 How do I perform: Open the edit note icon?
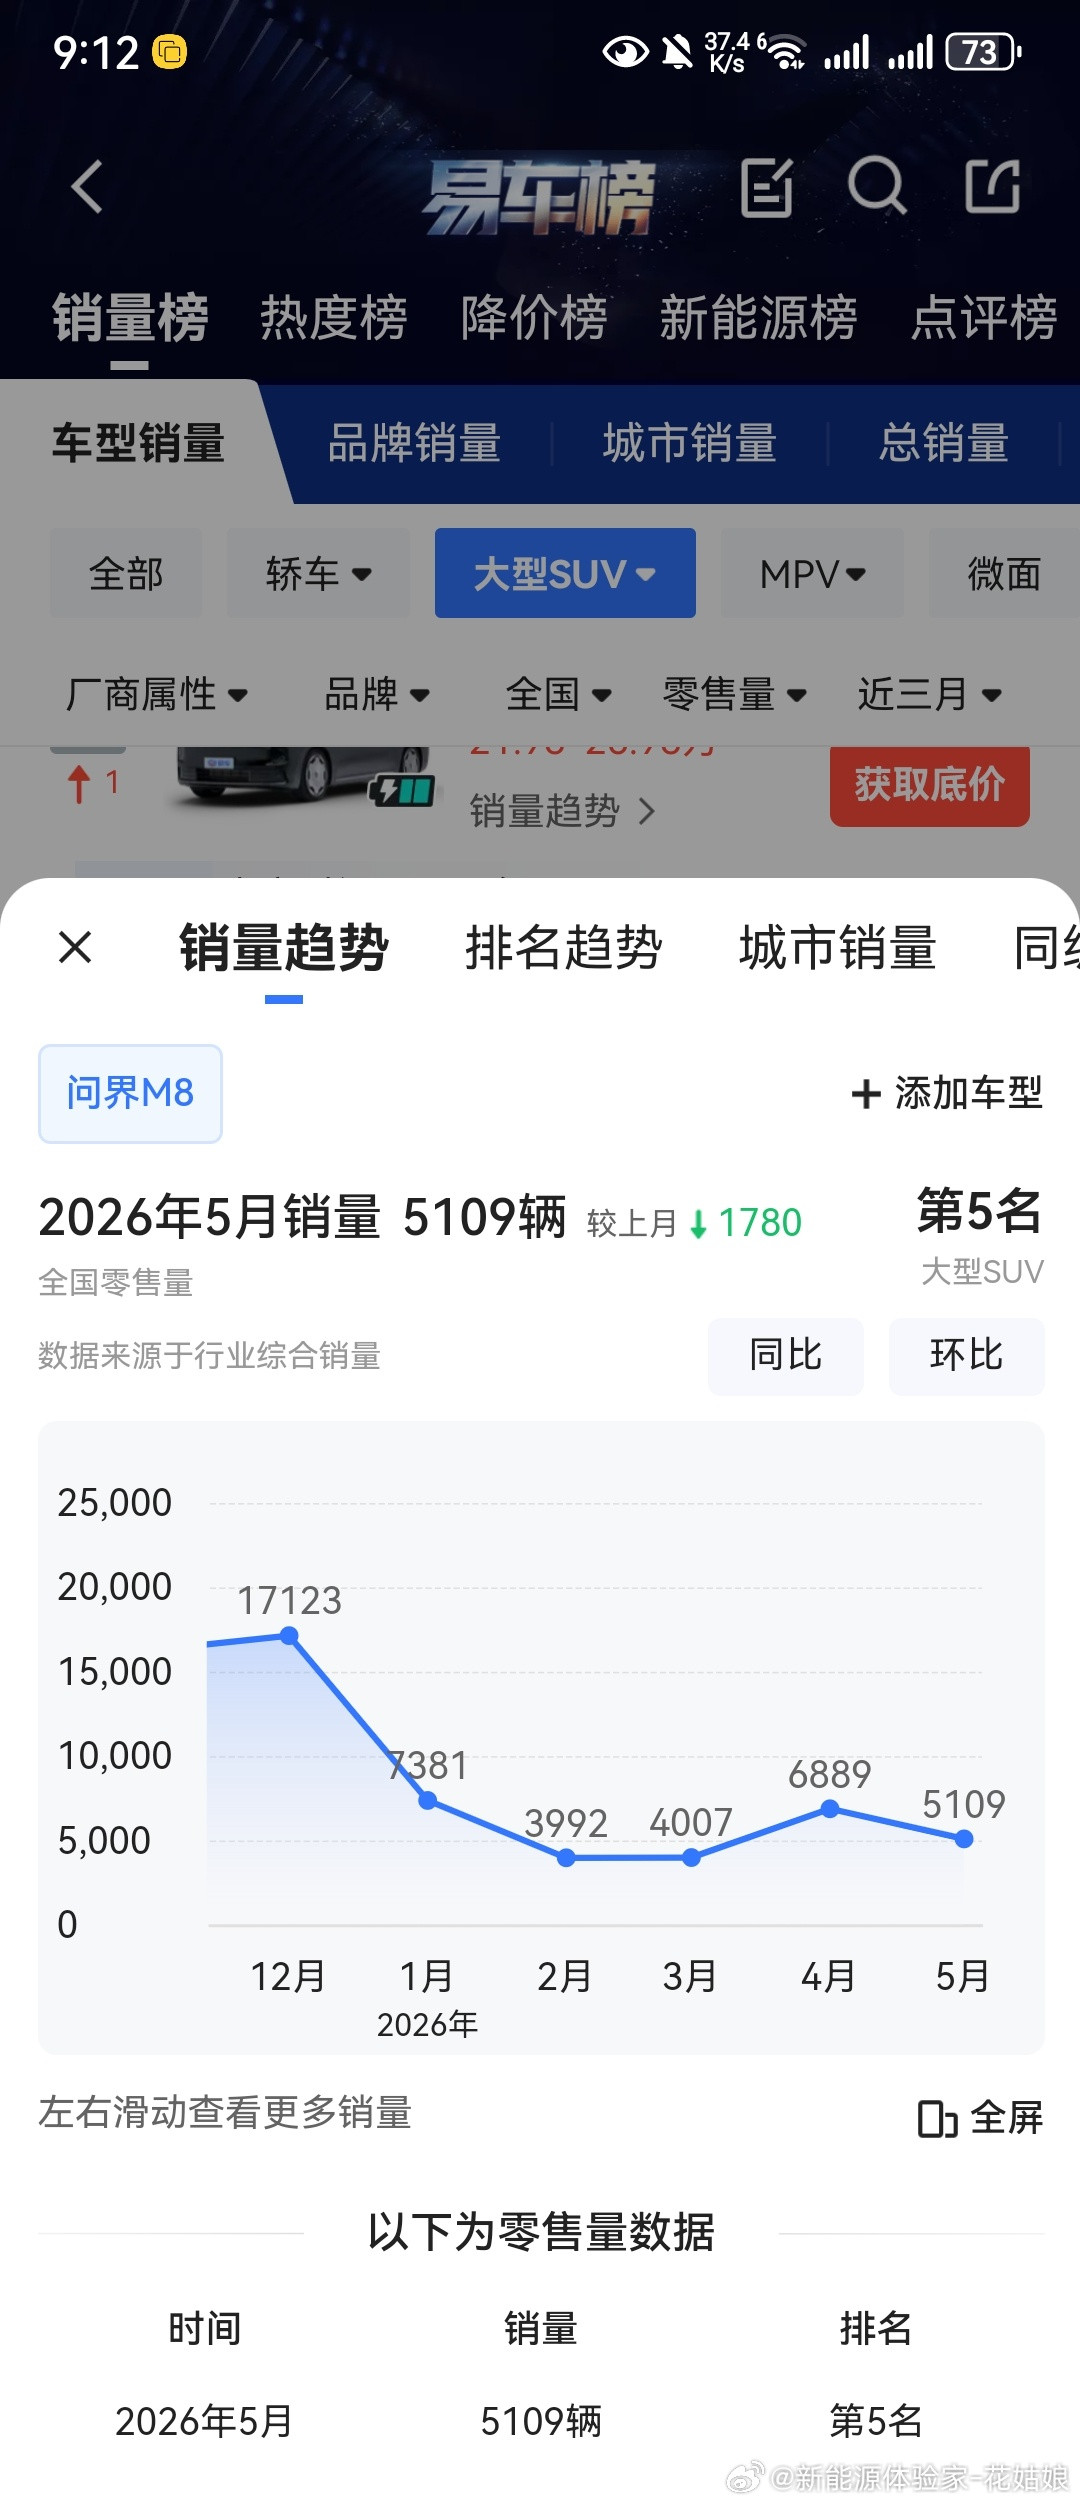tap(767, 187)
